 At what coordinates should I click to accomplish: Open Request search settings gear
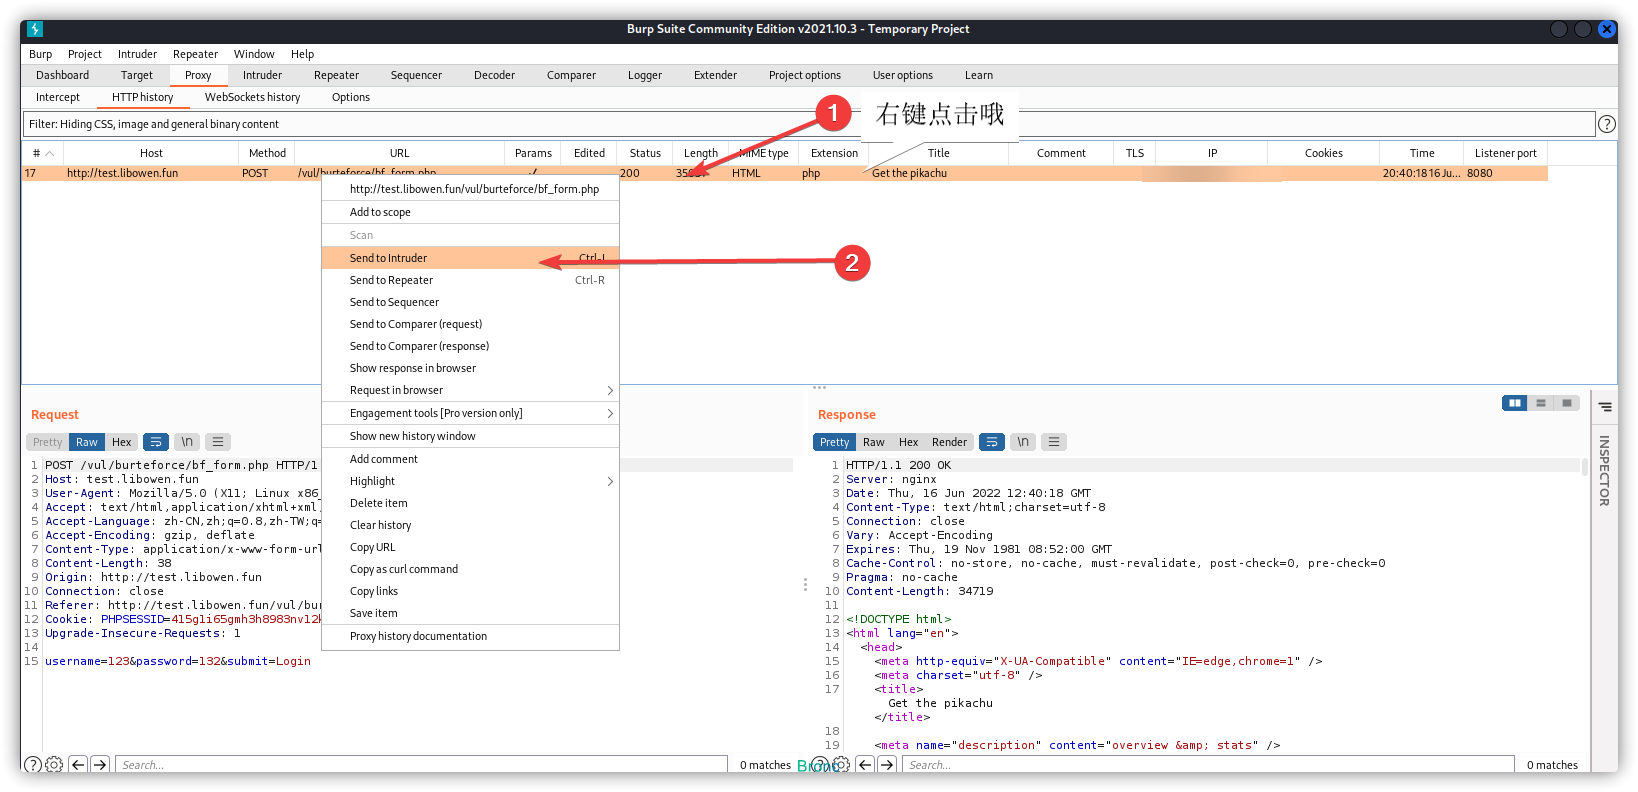point(54,765)
